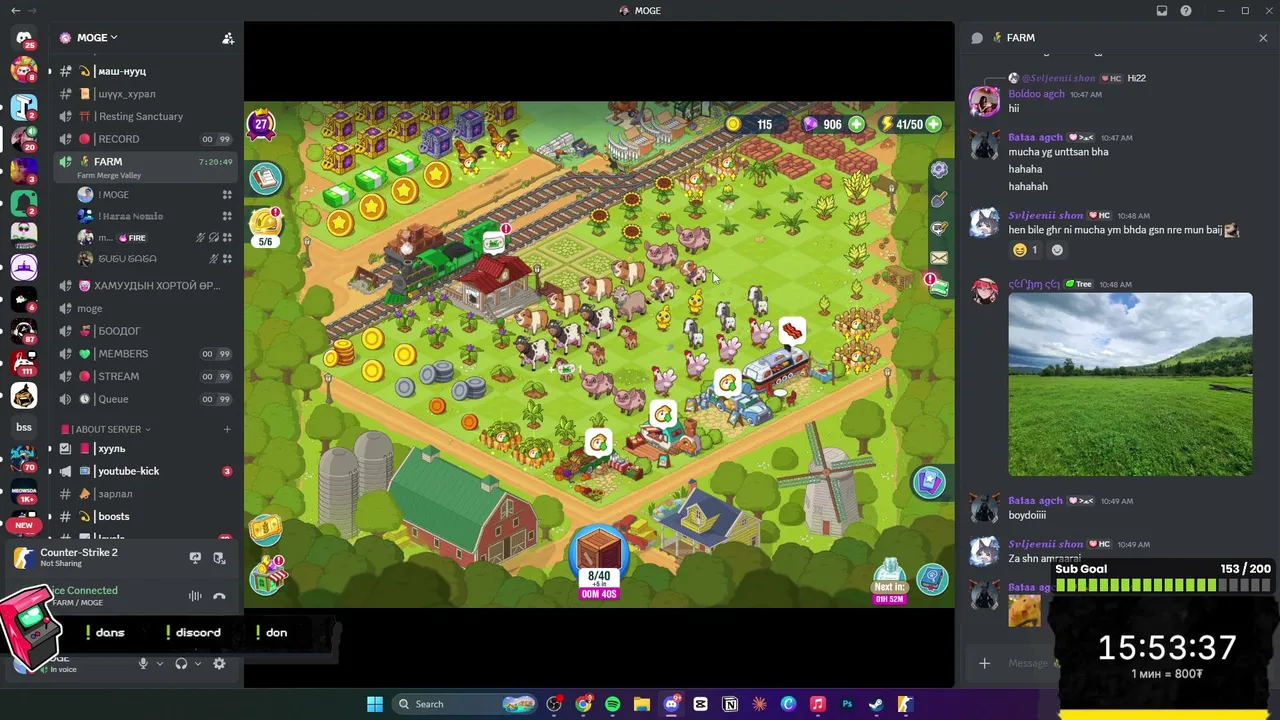This screenshot has height=720, width=1280.
Task: Share your screen from the voice panel
Action: (x=195, y=558)
